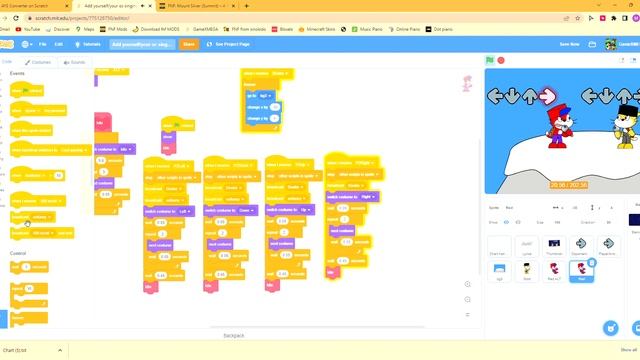640x360 pixels.
Task: Zoom out the code workspace
Action: [x=467, y=300]
